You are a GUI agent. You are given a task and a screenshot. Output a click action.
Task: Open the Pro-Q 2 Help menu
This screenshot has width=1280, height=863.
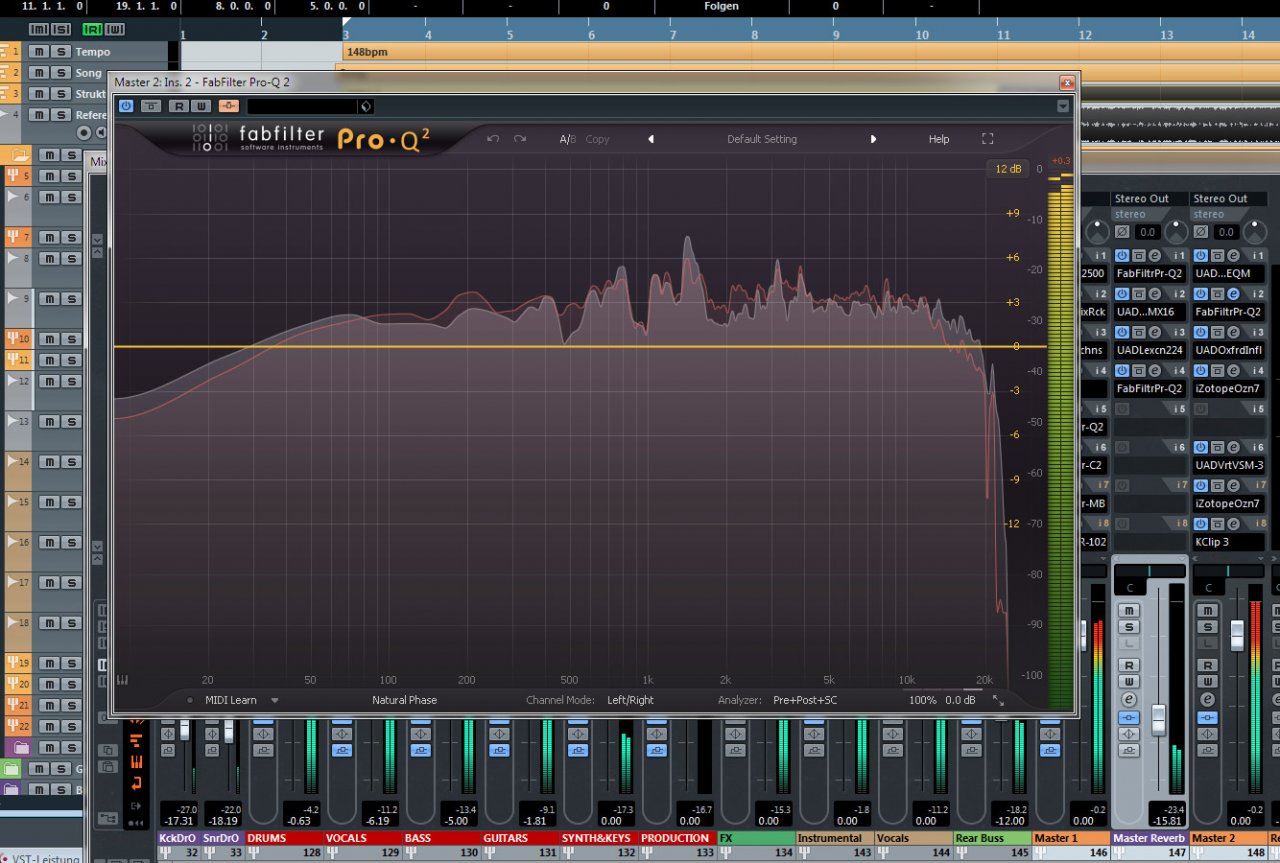pos(939,139)
